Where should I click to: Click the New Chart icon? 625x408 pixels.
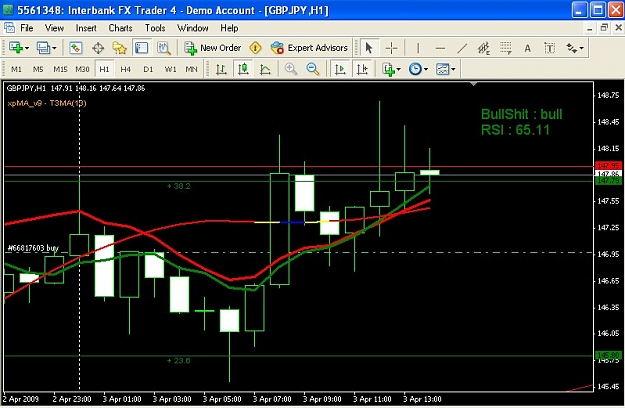[x=16, y=48]
